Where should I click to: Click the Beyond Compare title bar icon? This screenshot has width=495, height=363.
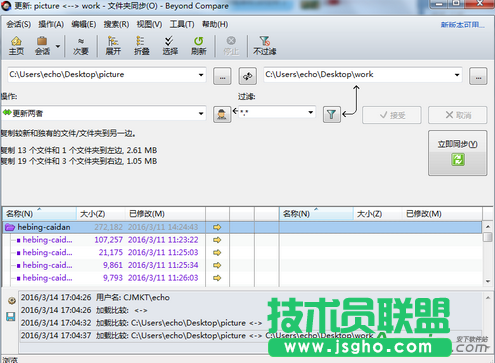pyautogui.click(x=6, y=6)
